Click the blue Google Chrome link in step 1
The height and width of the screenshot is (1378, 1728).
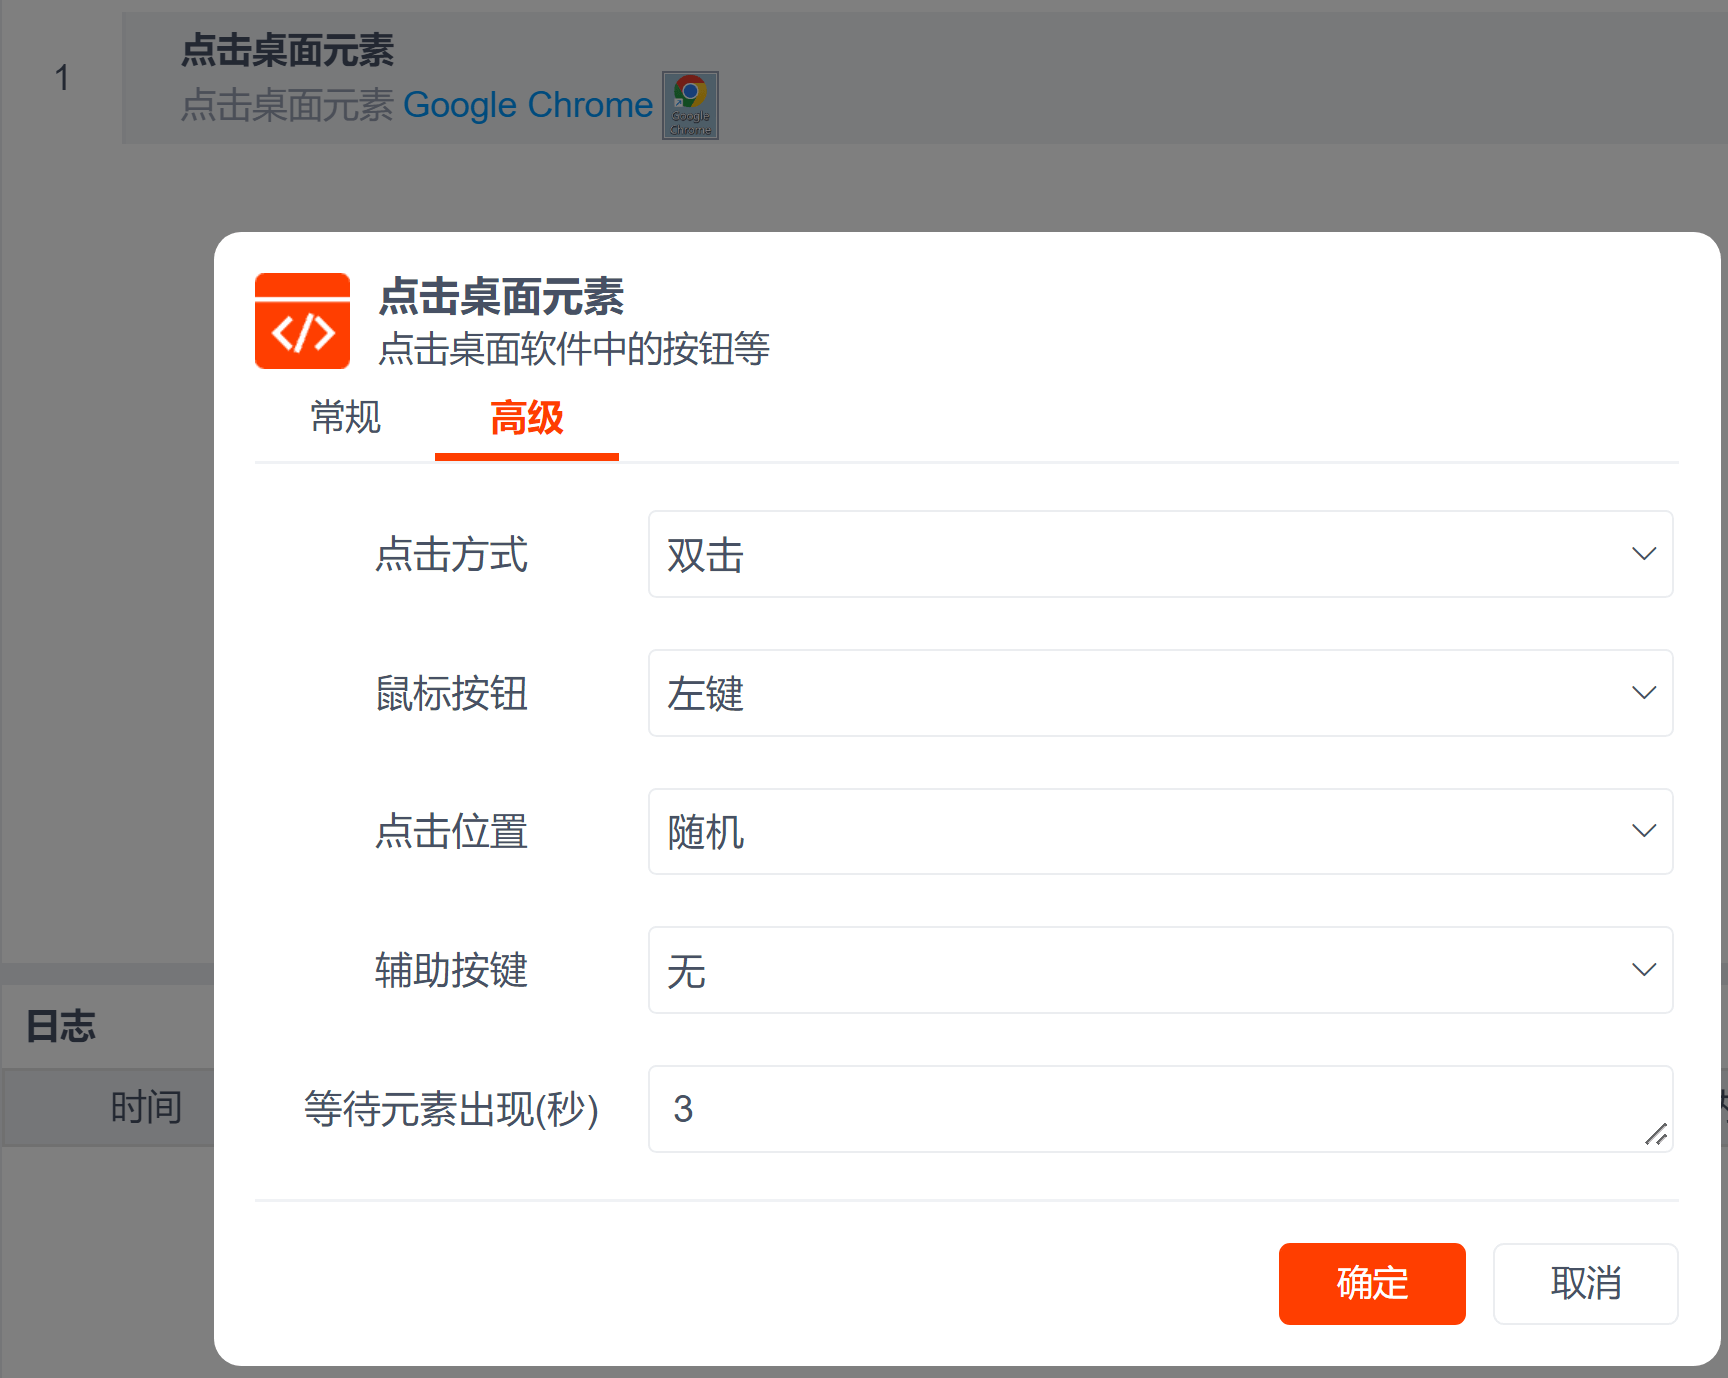pyautogui.click(x=527, y=105)
